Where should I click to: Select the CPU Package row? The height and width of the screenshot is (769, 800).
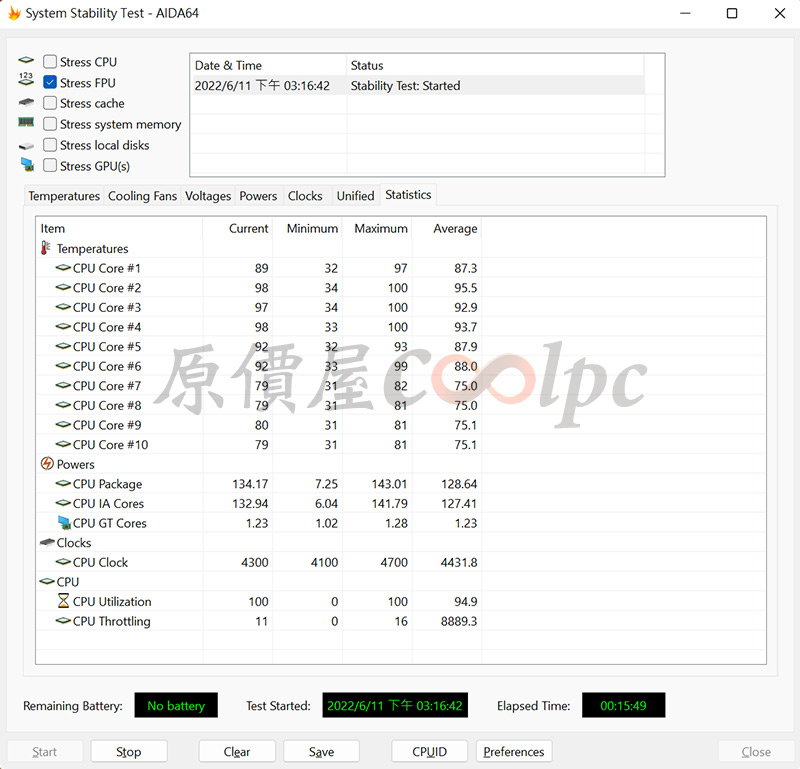click(x=107, y=484)
